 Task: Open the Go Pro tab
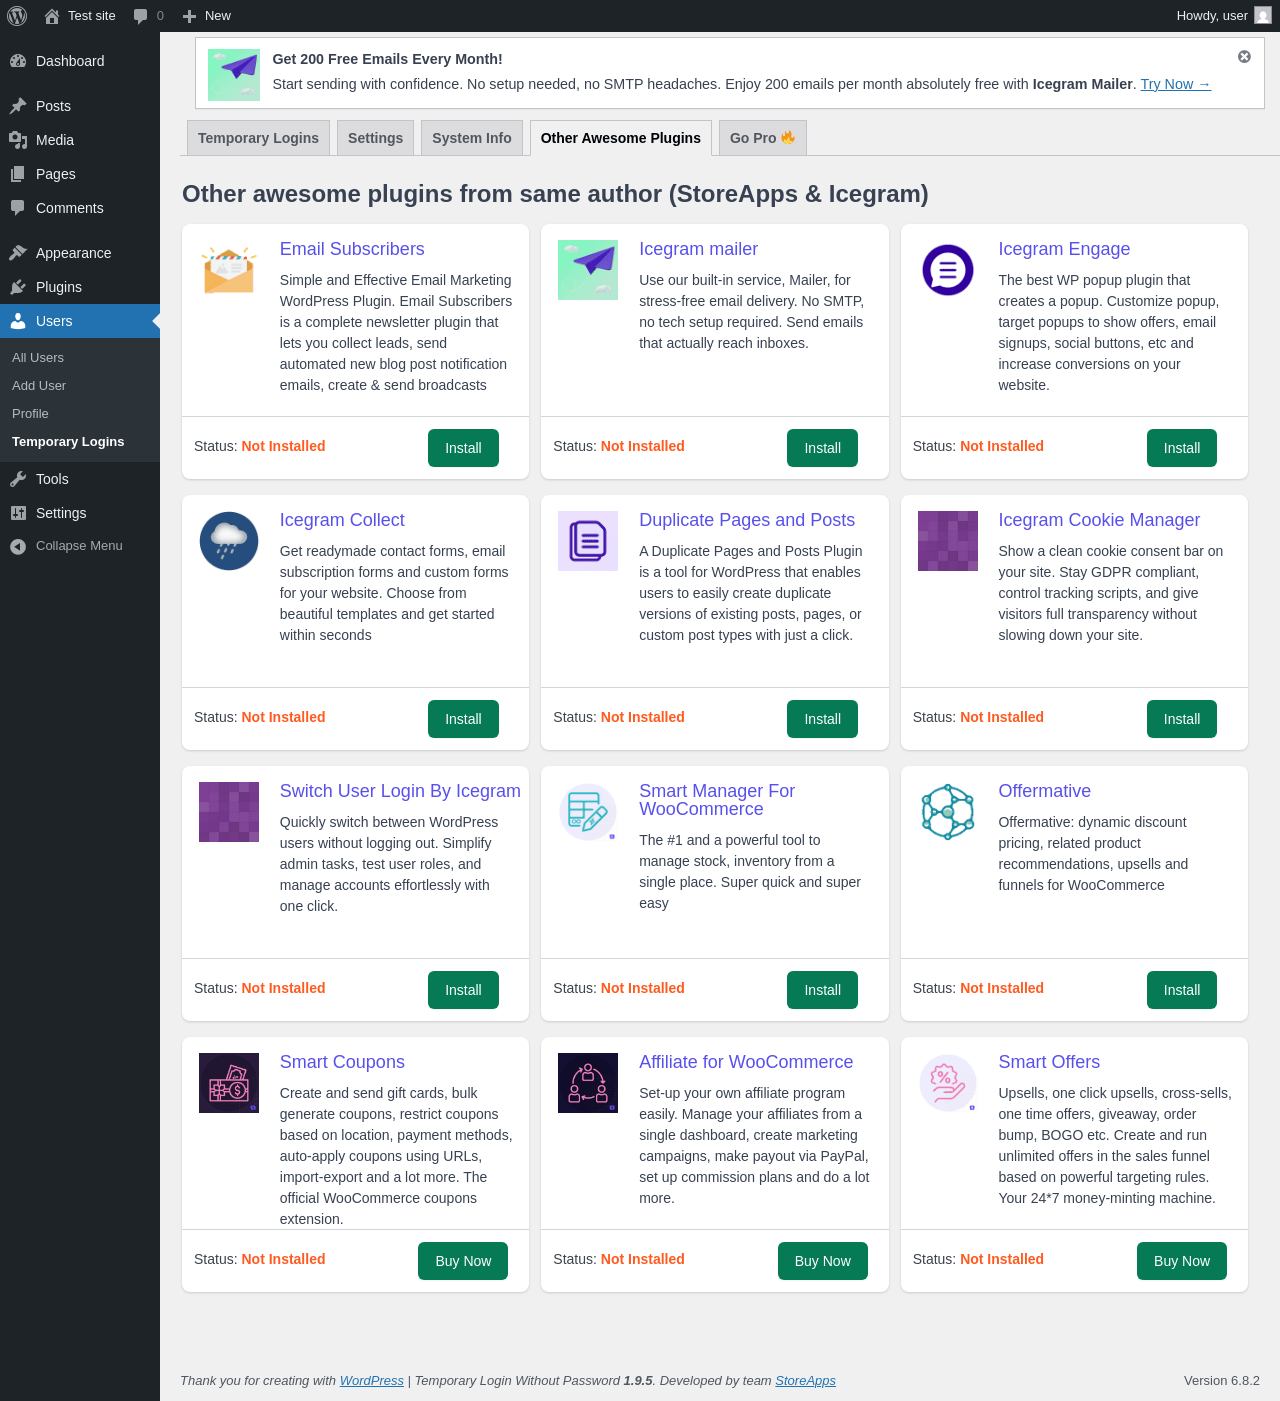763,138
